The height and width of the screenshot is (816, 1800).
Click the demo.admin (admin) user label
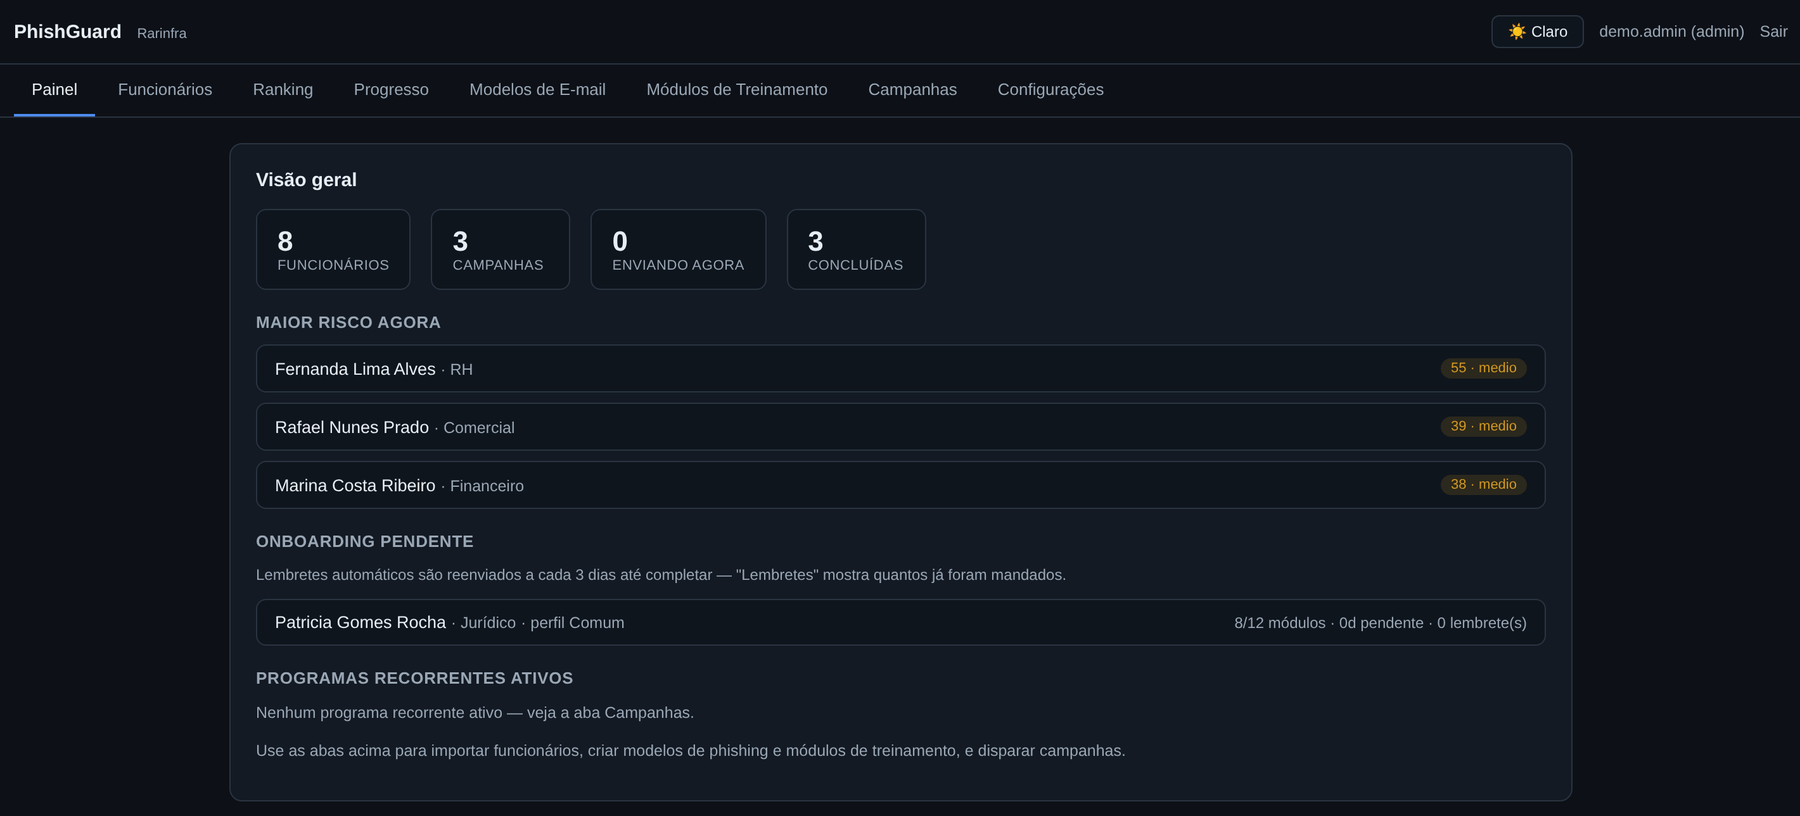(x=1671, y=32)
